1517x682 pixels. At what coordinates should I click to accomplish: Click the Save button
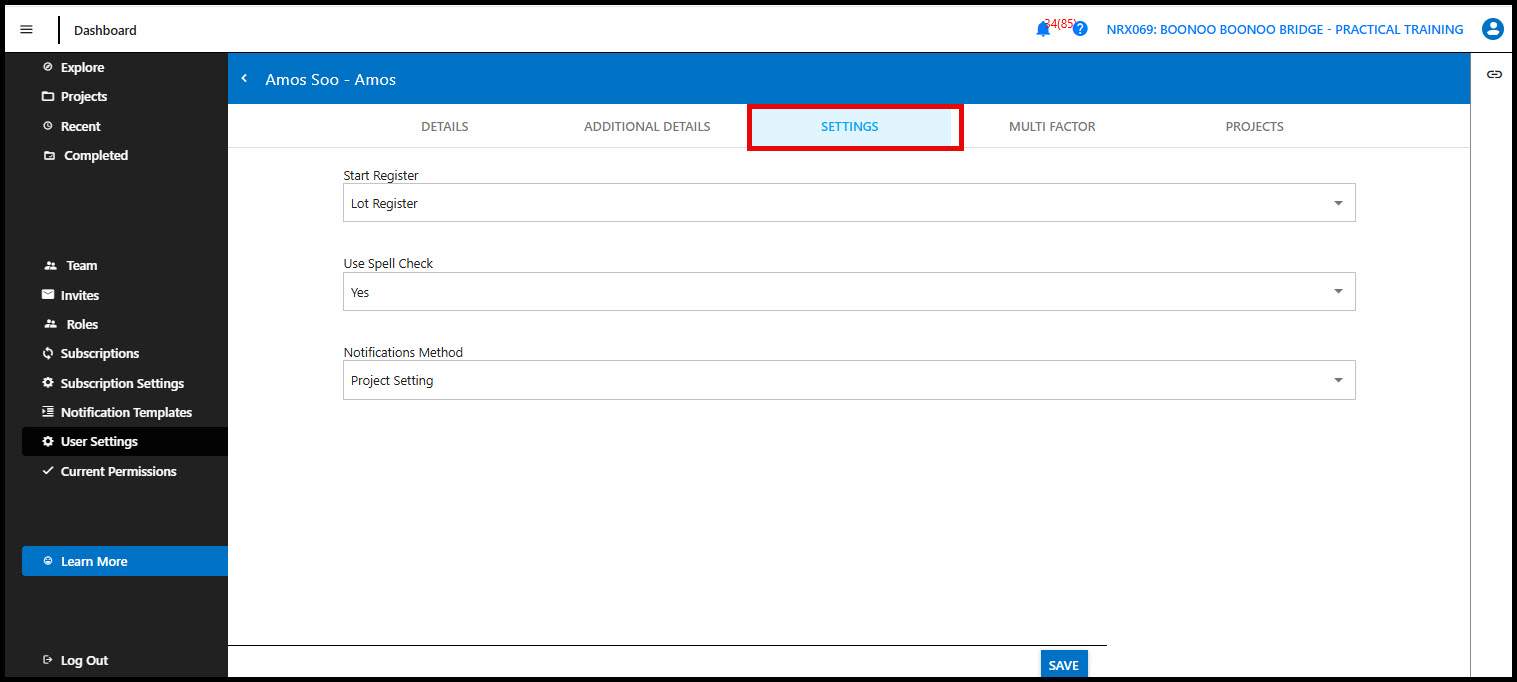[x=1063, y=665]
